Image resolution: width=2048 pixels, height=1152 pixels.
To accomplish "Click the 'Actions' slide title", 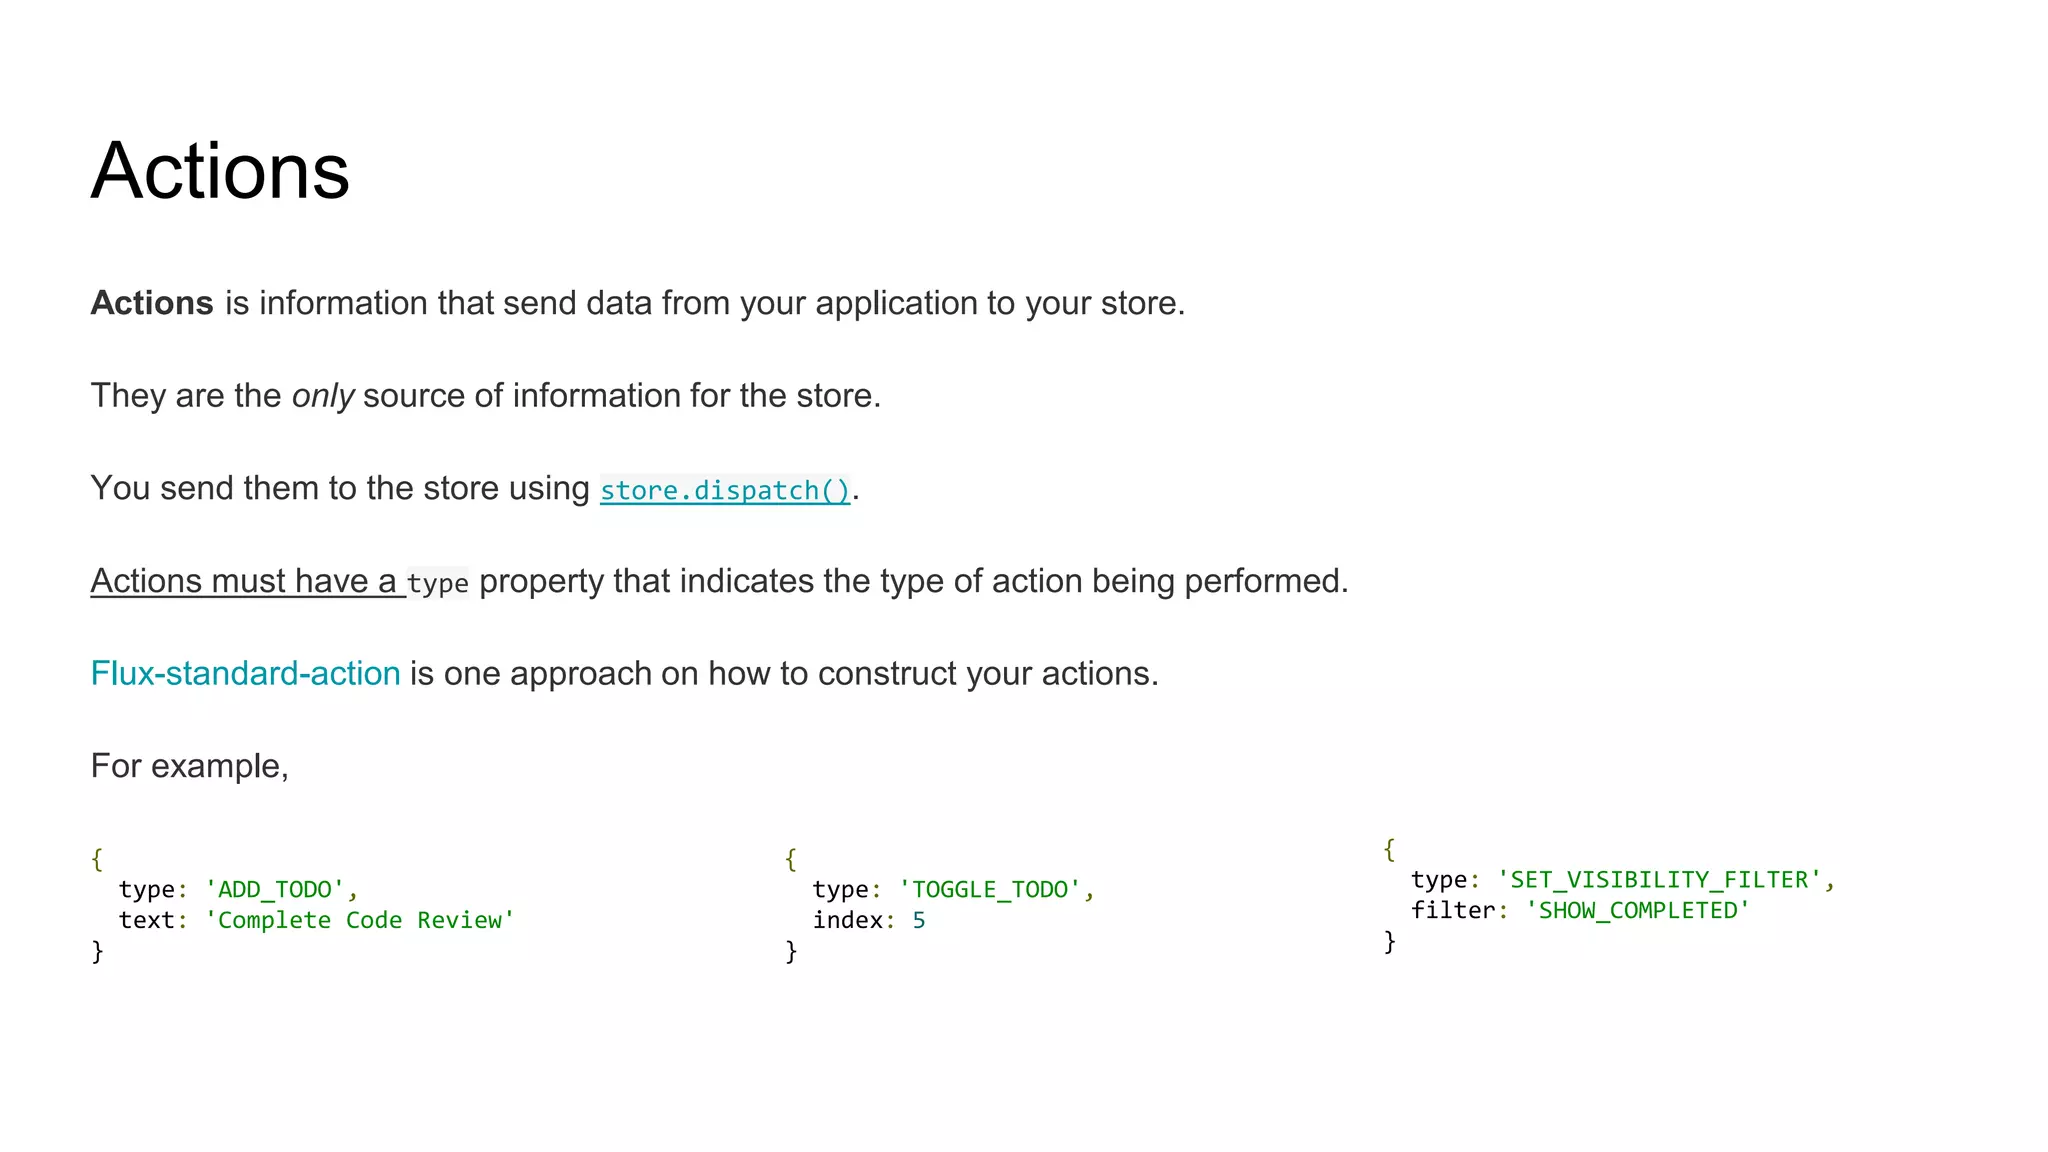I will tap(220, 171).
